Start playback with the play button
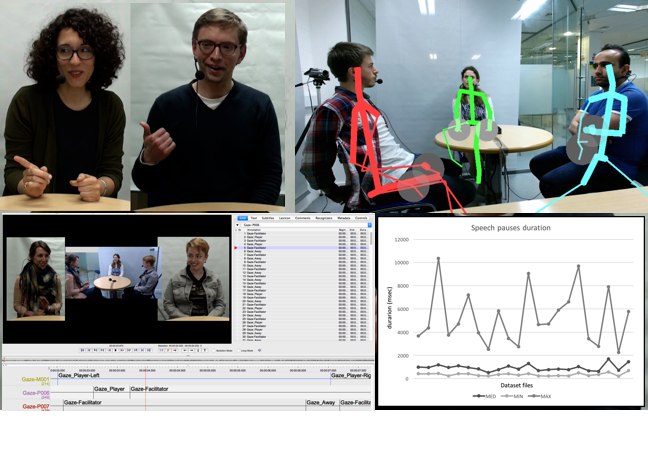 coord(116,350)
